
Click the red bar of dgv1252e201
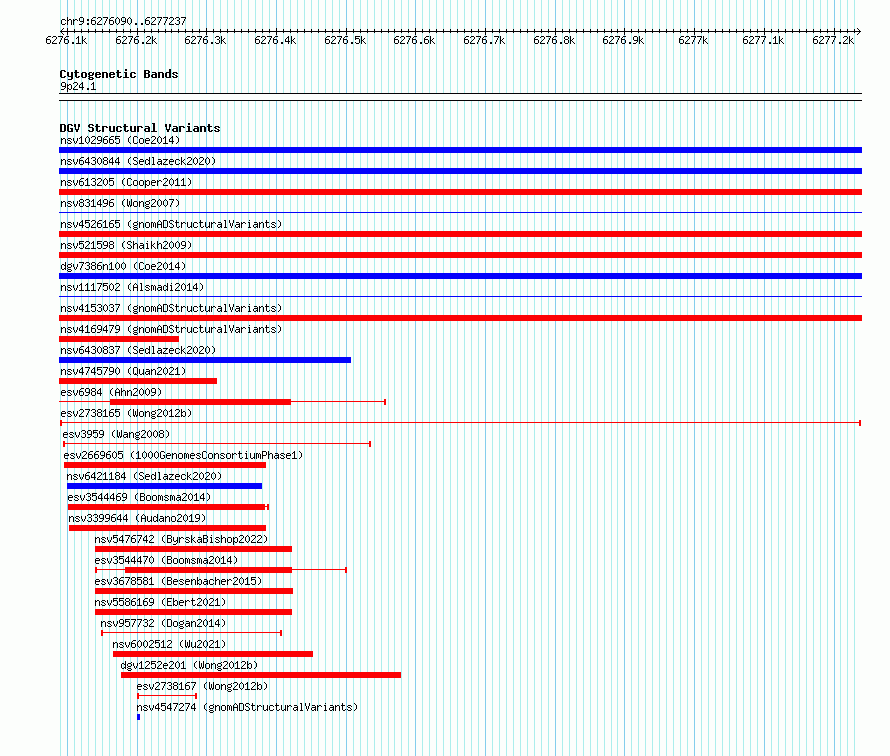pos(261,675)
